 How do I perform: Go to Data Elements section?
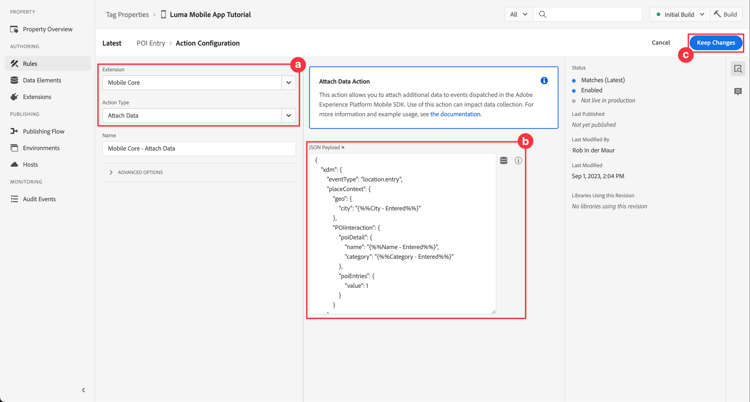42,80
